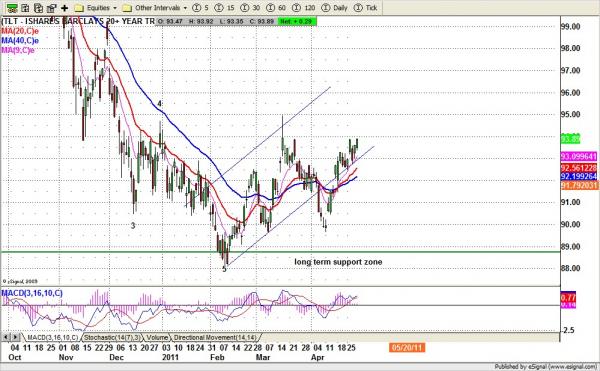Open the Published by eSignal link
The height and width of the screenshot is (371, 600).
(546, 367)
